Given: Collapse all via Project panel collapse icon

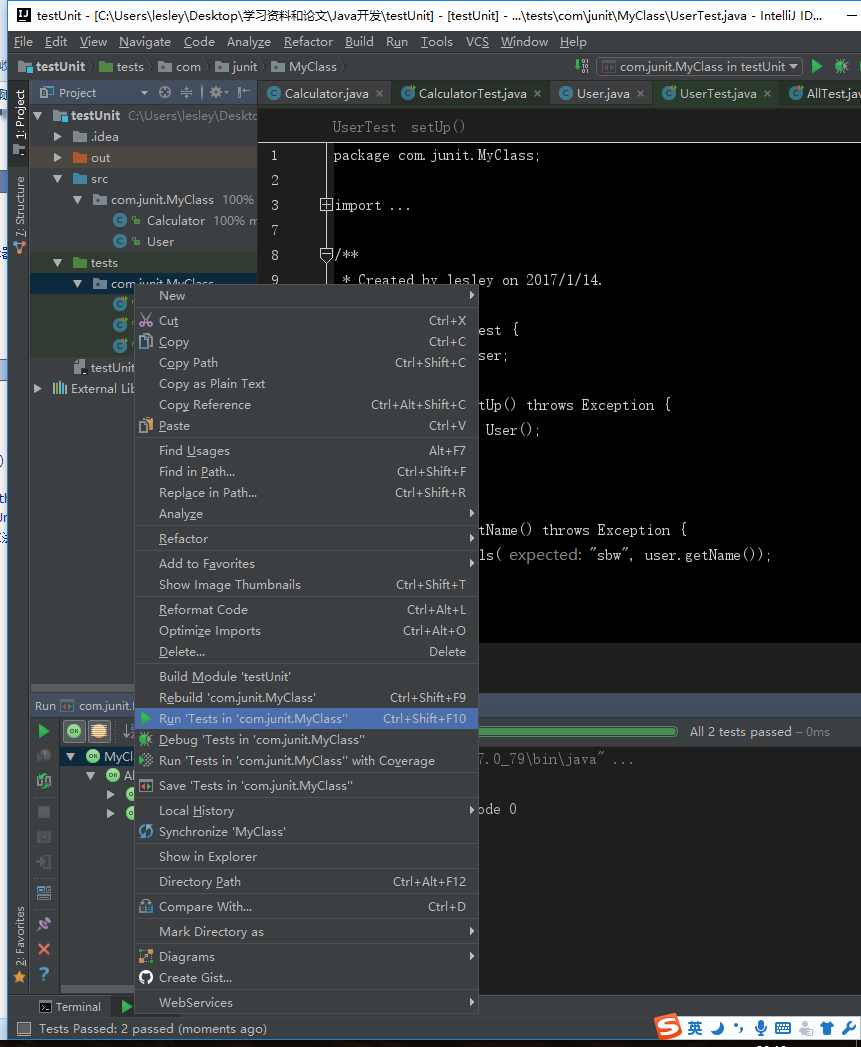Looking at the screenshot, I should [x=186, y=92].
